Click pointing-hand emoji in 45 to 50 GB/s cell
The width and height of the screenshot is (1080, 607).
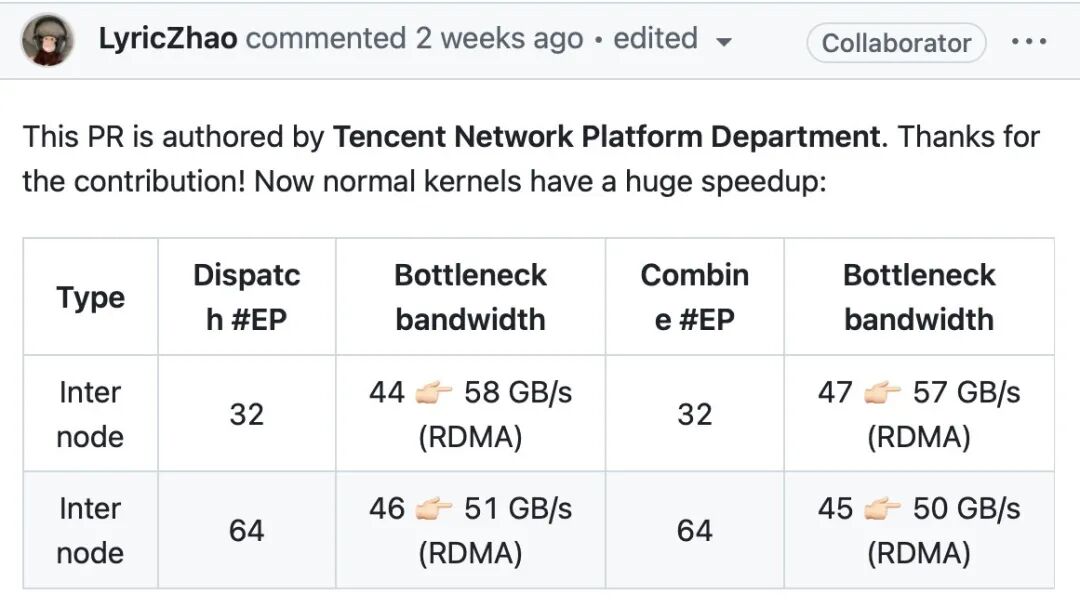click(883, 509)
